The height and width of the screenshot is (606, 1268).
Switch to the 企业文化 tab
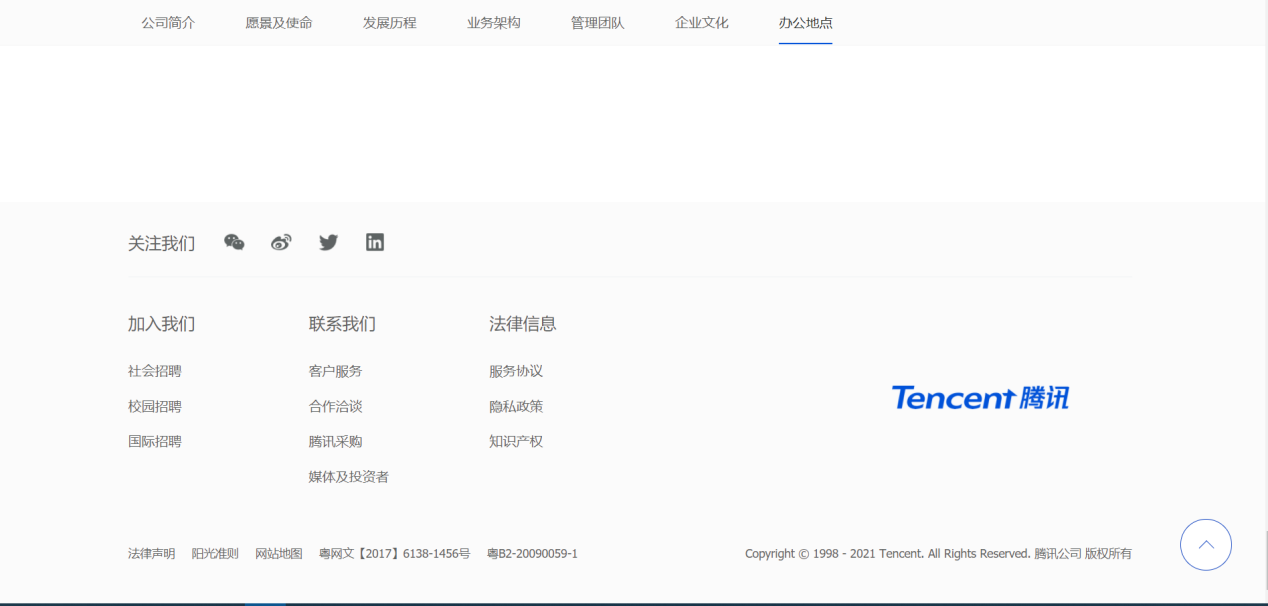(x=702, y=22)
